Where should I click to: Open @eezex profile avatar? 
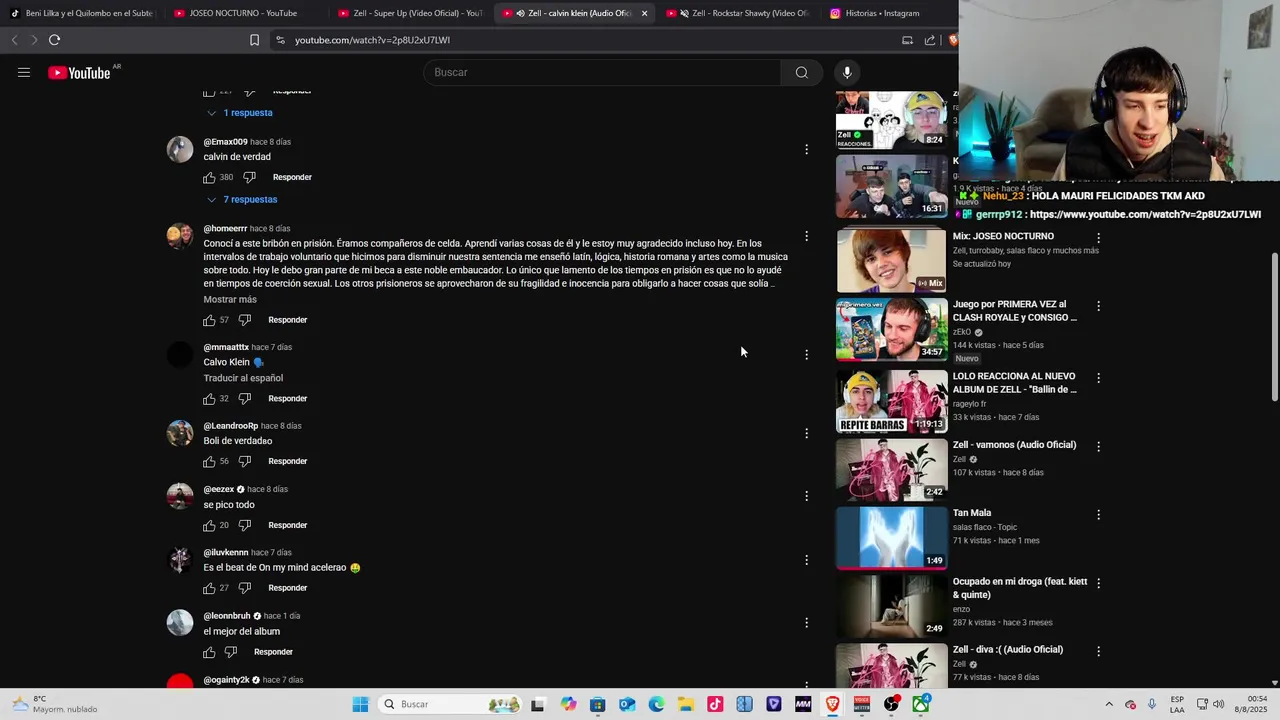[180, 496]
